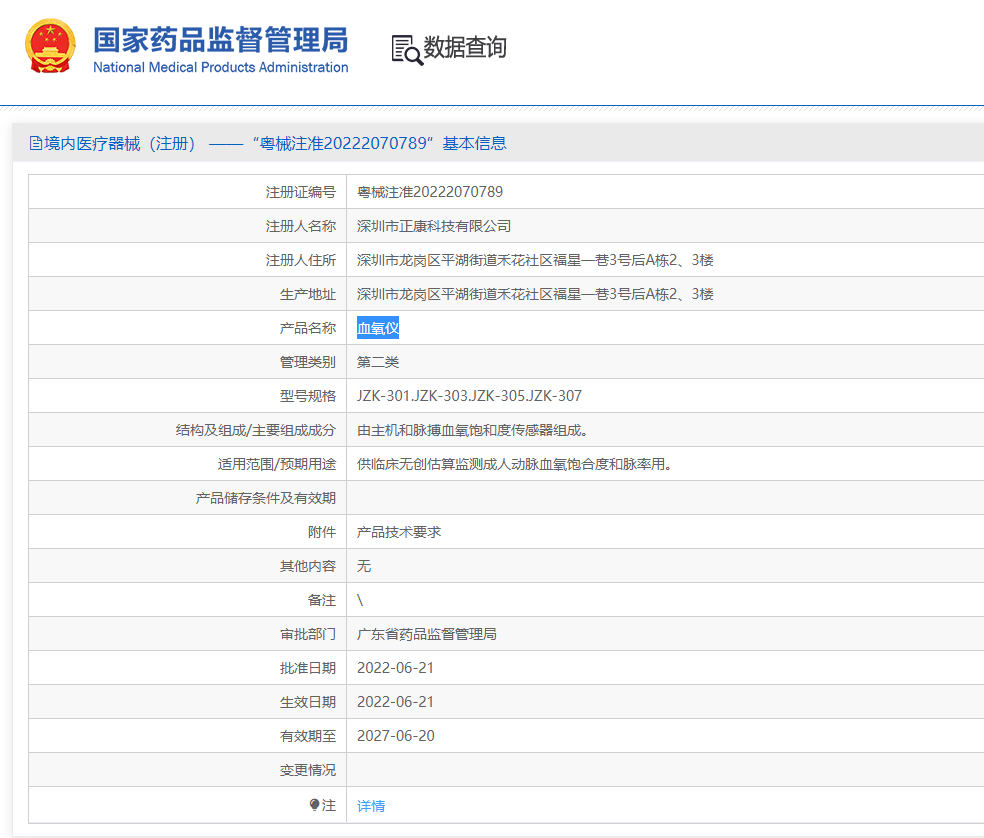
Task: Click the expiry date 2027-06-20
Action: click(x=396, y=736)
